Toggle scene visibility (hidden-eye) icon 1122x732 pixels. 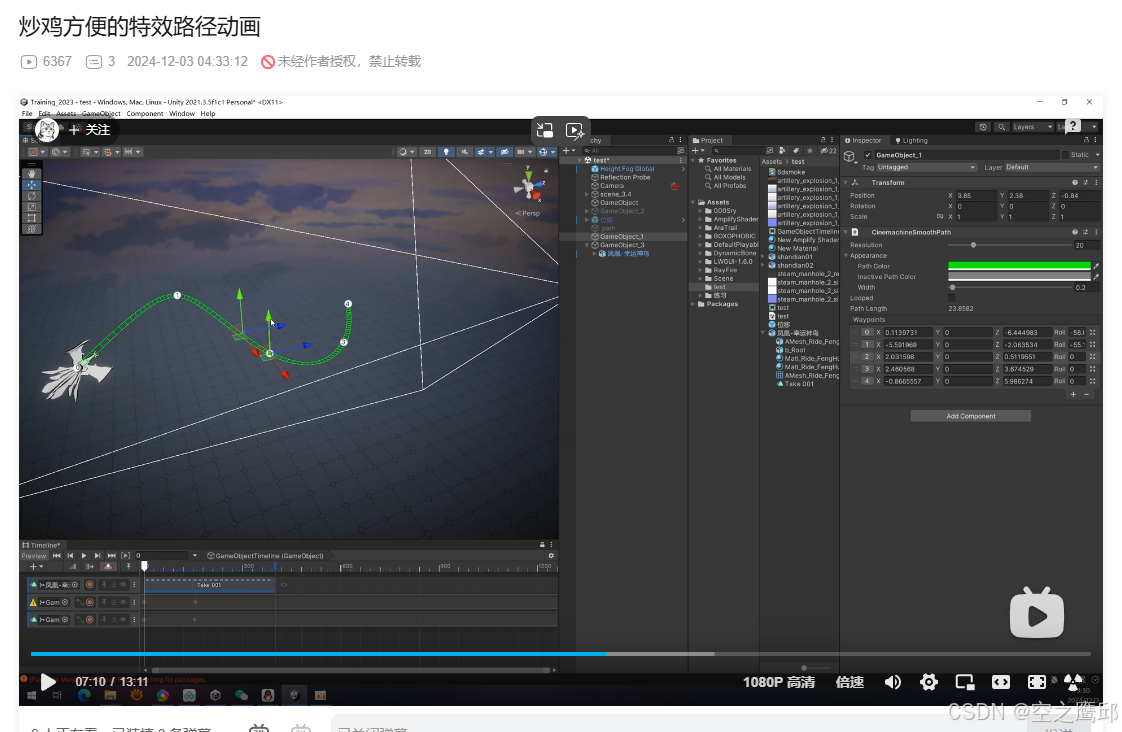504,152
